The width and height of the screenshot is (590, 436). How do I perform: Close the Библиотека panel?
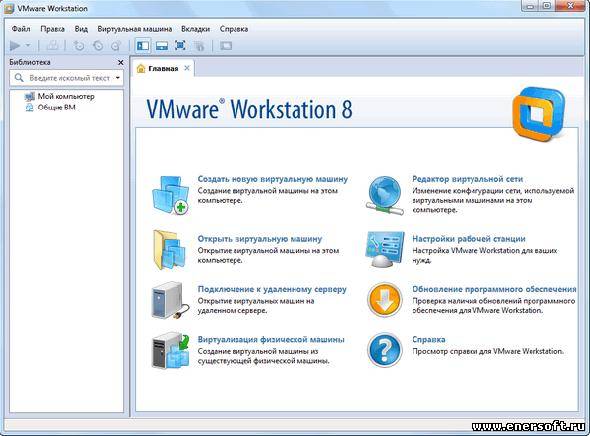click(120, 62)
